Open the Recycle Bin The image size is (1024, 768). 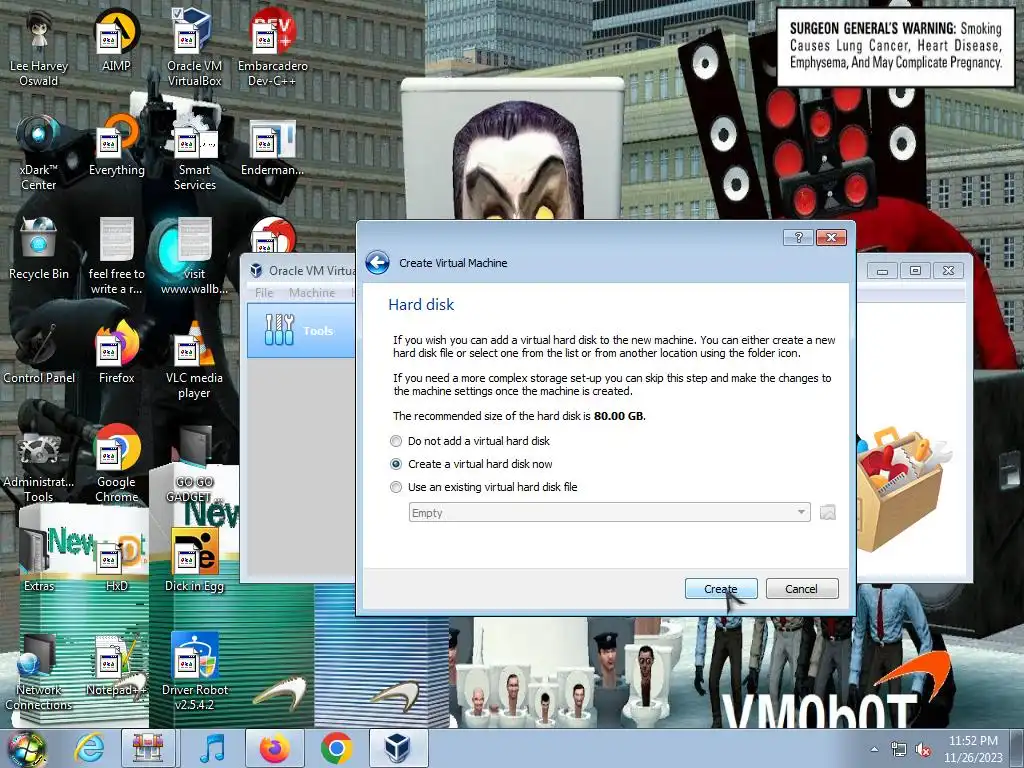click(x=39, y=250)
